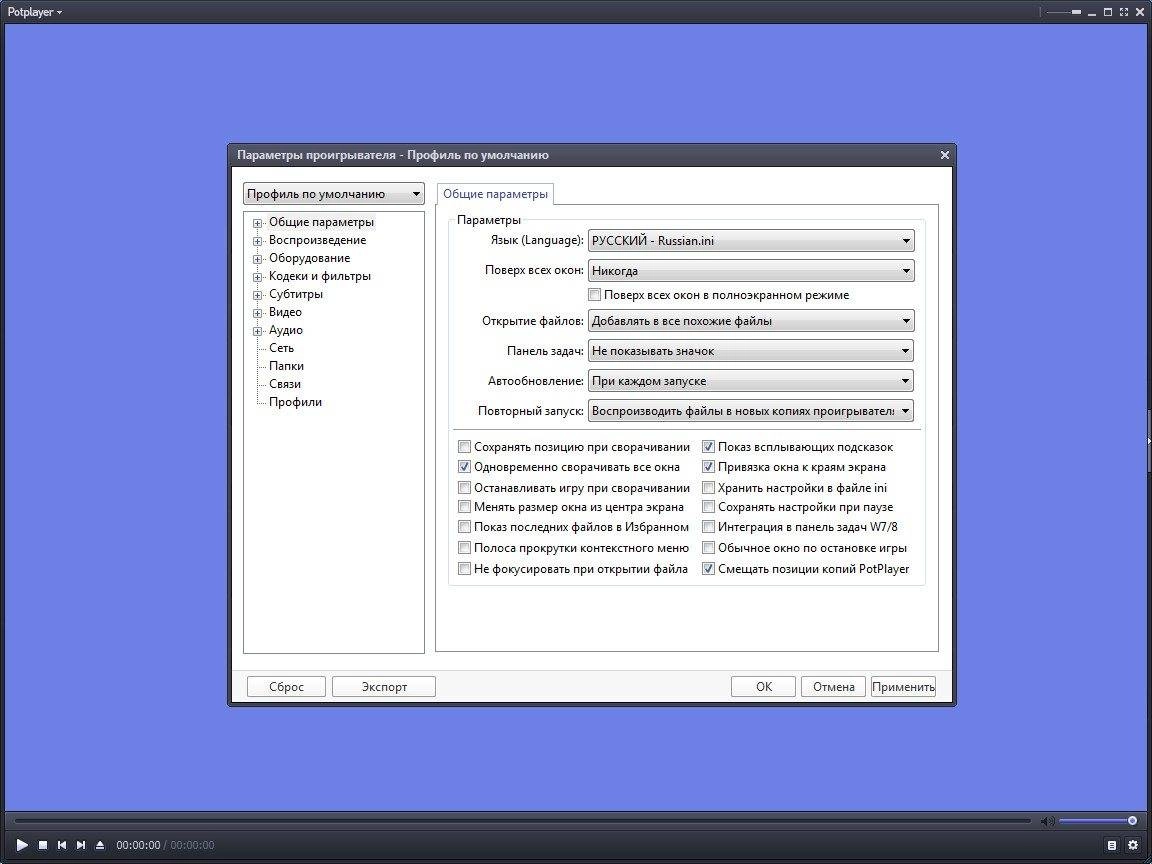This screenshot has width=1152, height=864.
Task: Expand the 'Кодеки и фильтры' tree node
Action: 257,277
